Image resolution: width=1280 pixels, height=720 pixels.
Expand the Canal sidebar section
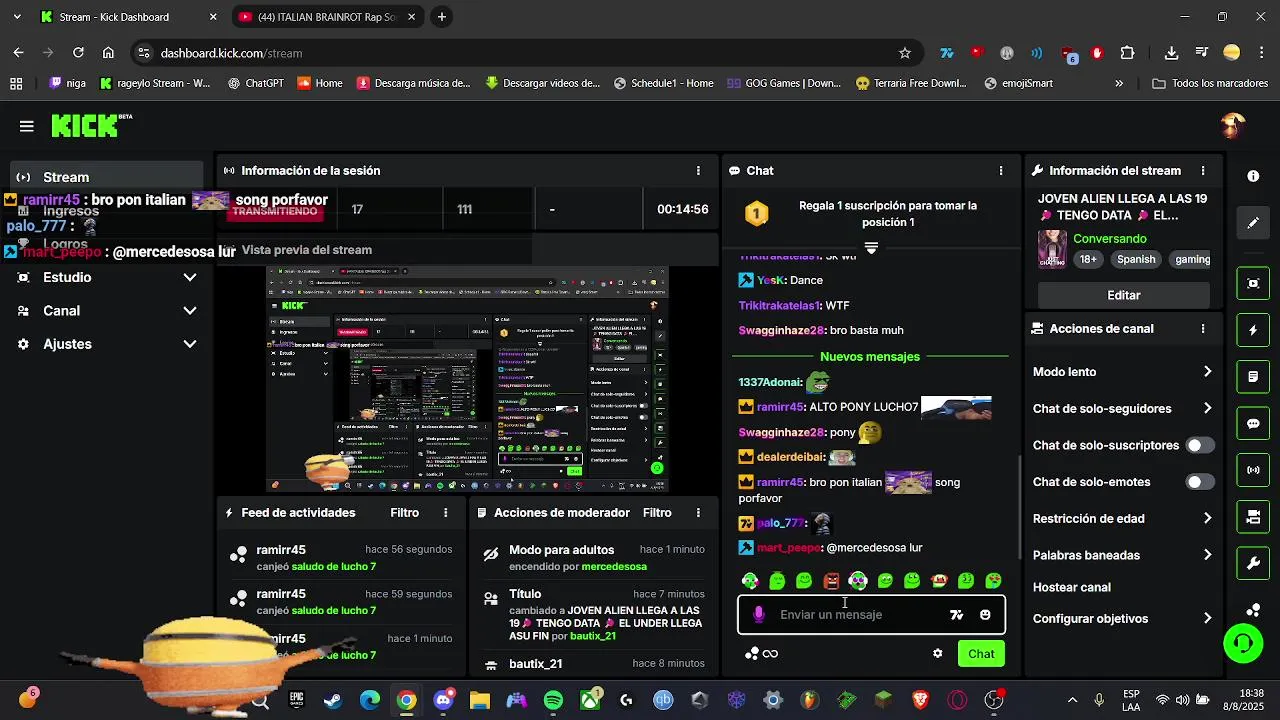[x=107, y=311]
